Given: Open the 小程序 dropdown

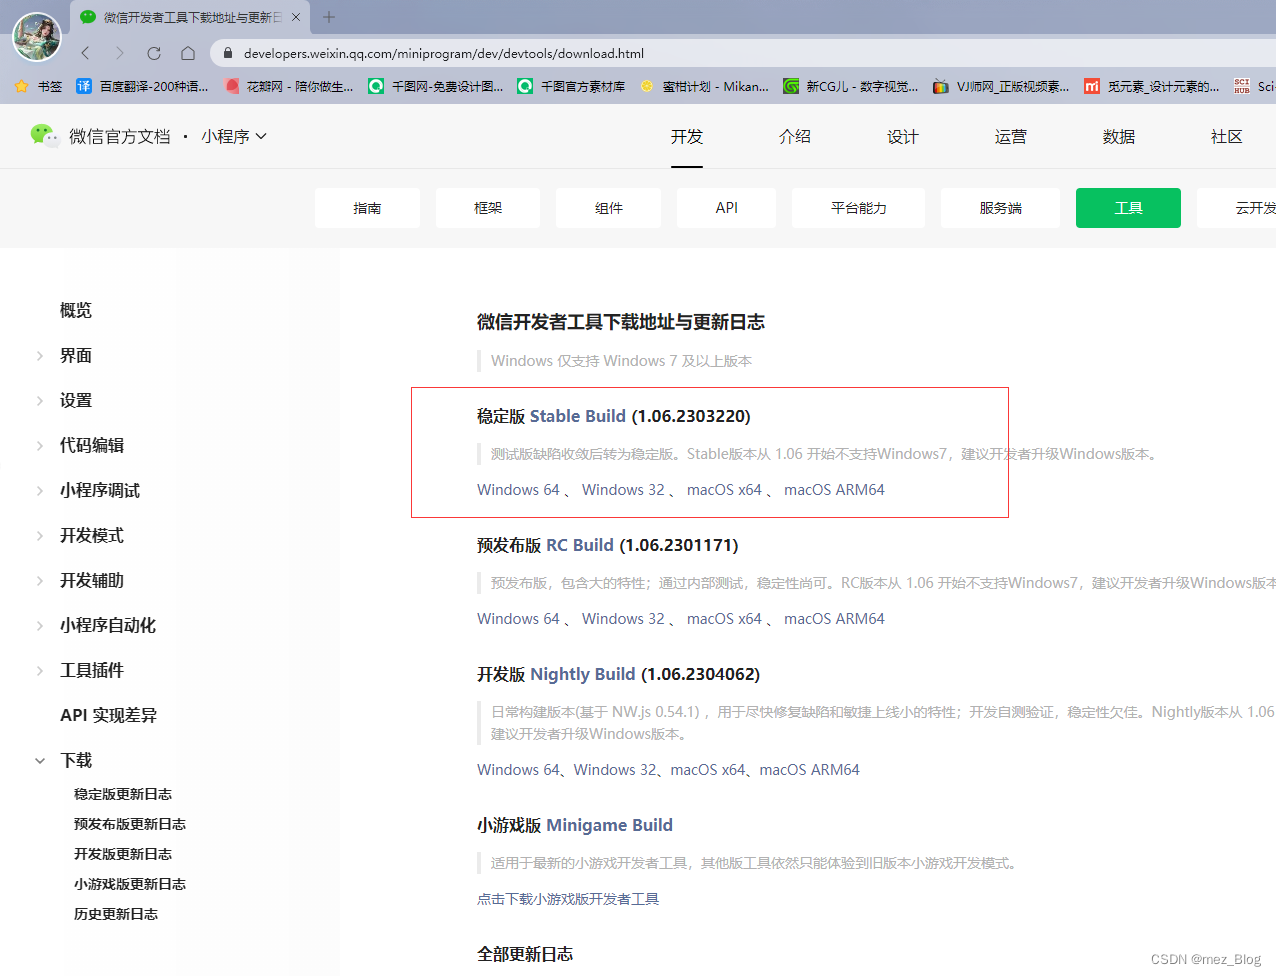Looking at the screenshot, I should [x=234, y=136].
